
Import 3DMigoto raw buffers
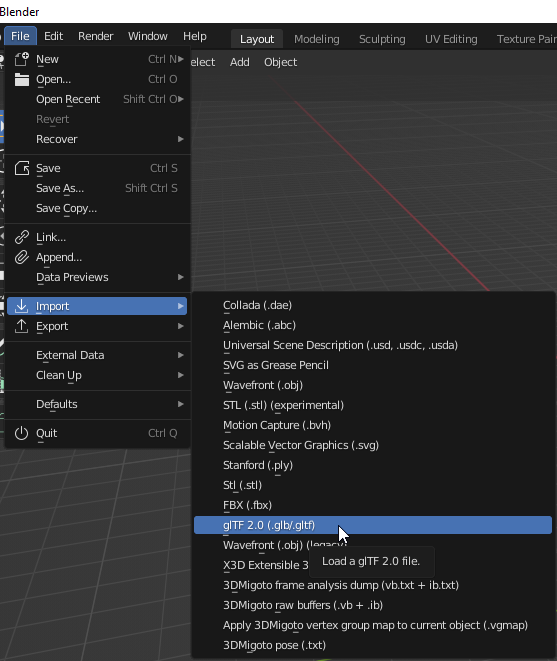pos(373,605)
